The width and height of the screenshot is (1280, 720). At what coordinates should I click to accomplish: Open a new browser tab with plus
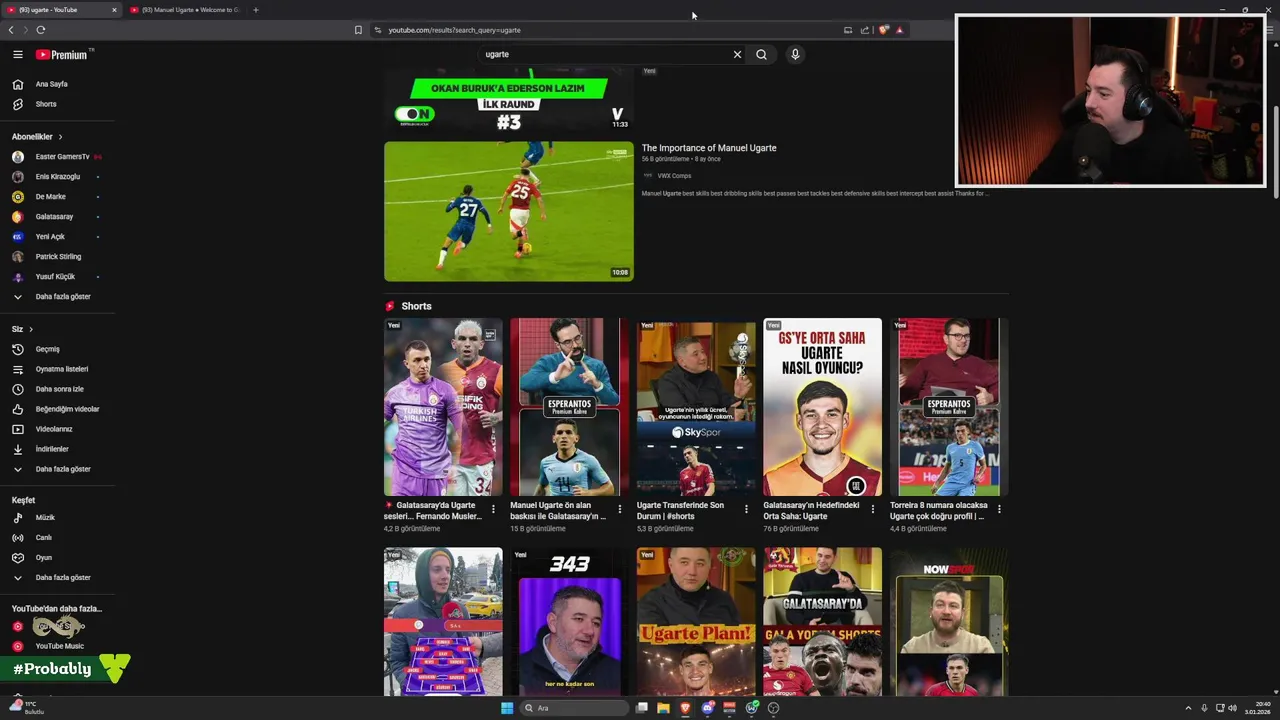[x=255, y=10]
